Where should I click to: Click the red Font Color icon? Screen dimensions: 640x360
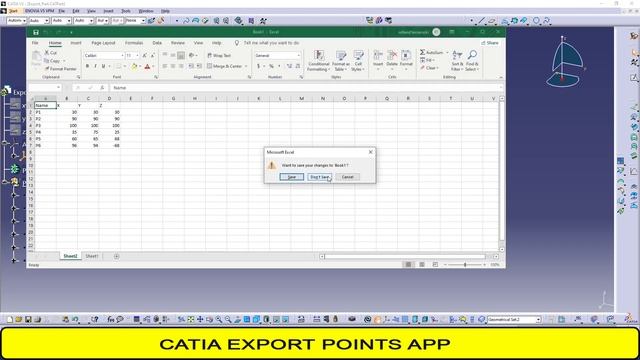click(x=147, y=66)
